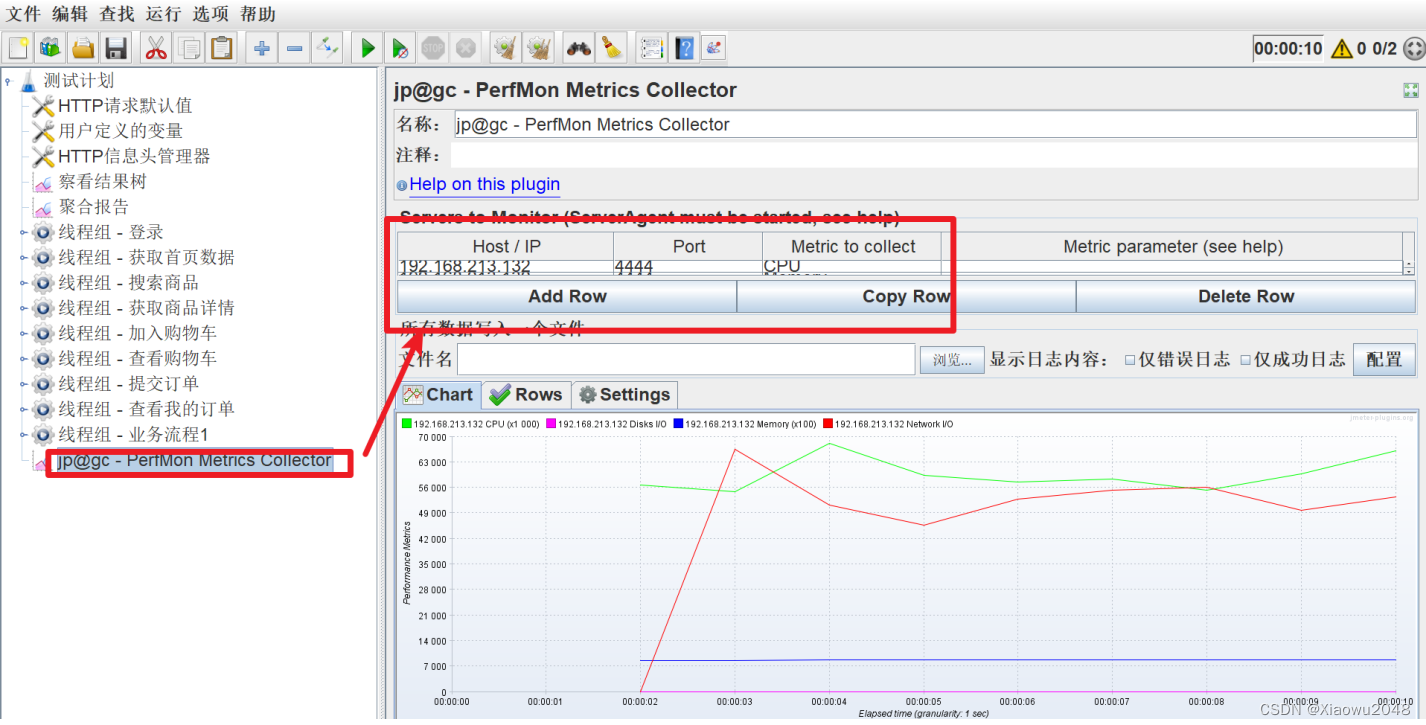Image resolution: width=1426 pixels, height=725 pixels.
Task: Expand 线程组 - 登录 node
Action: click(x=24, y=232)
